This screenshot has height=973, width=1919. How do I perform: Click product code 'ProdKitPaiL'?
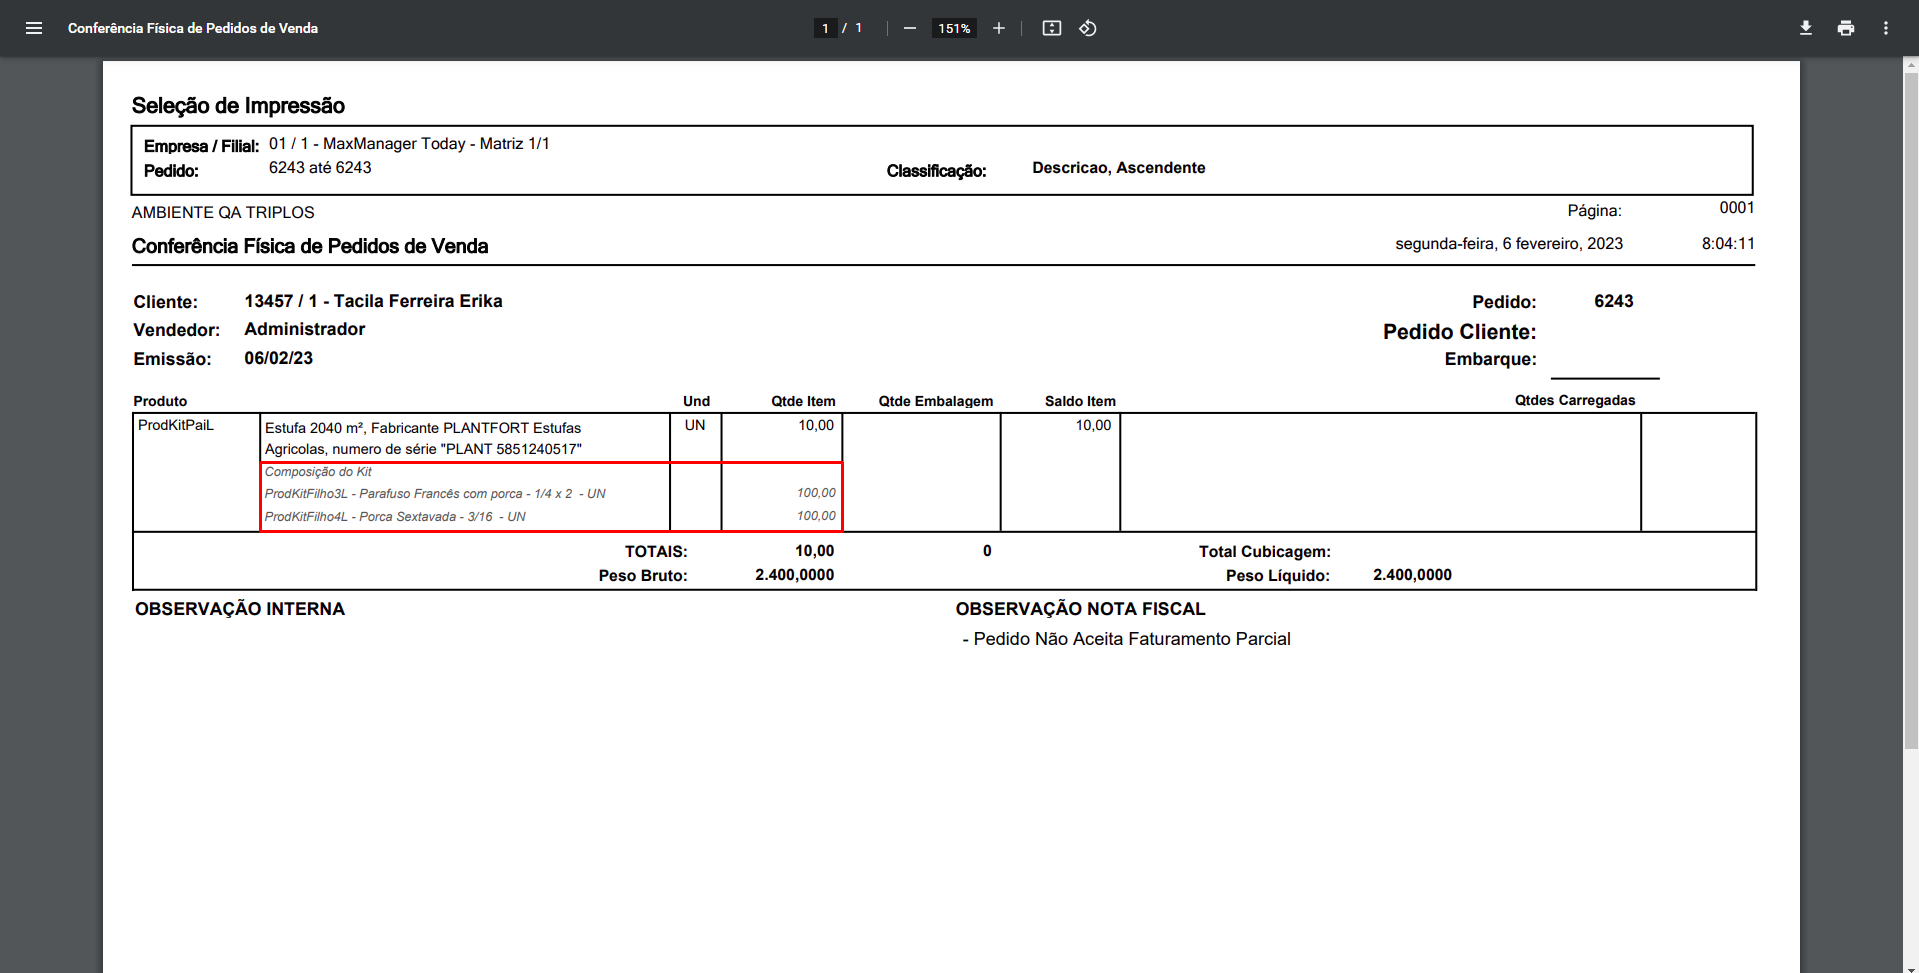176,425
